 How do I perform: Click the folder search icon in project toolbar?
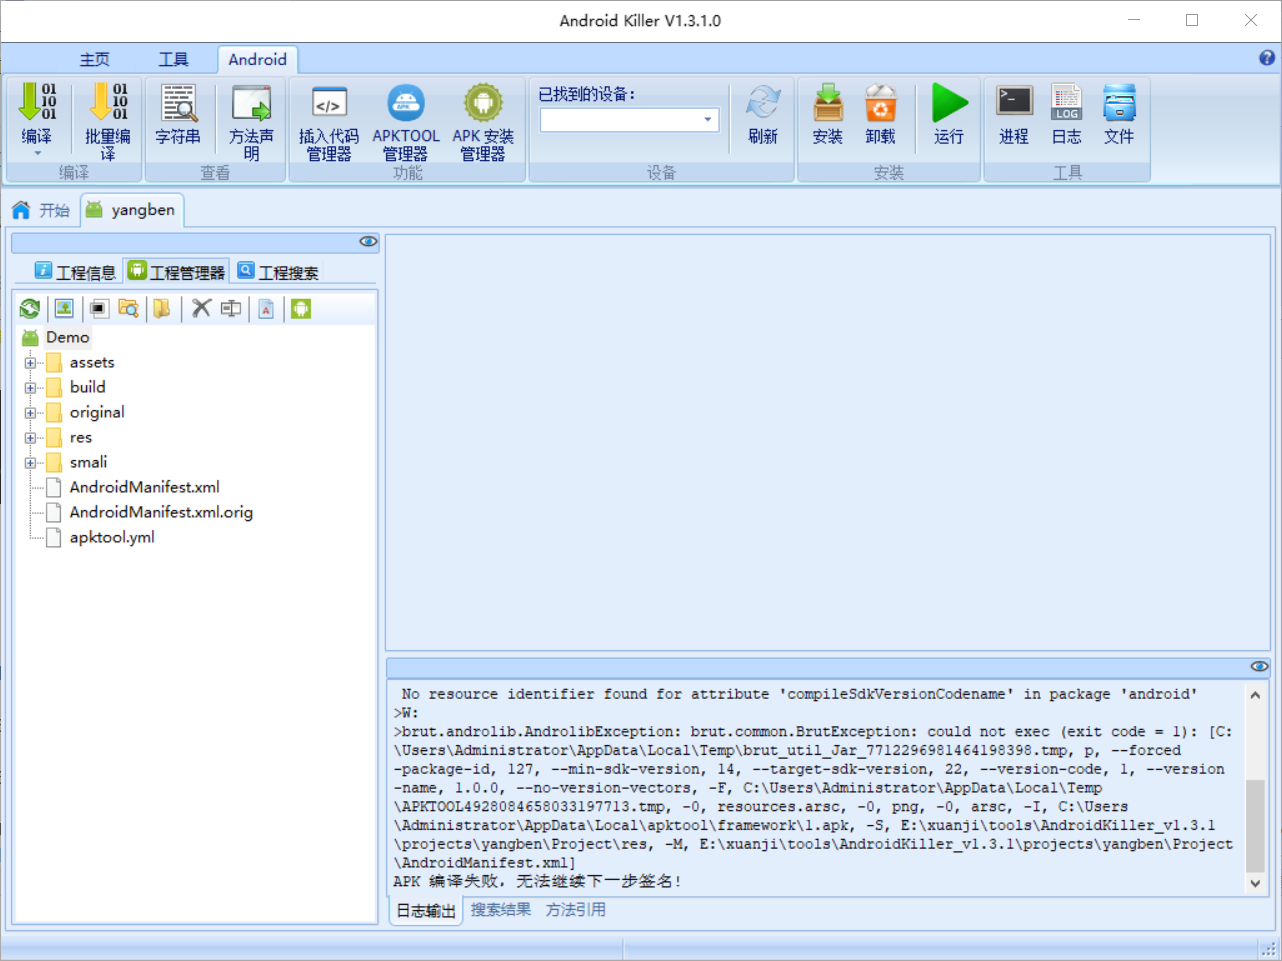click(128, 308)
